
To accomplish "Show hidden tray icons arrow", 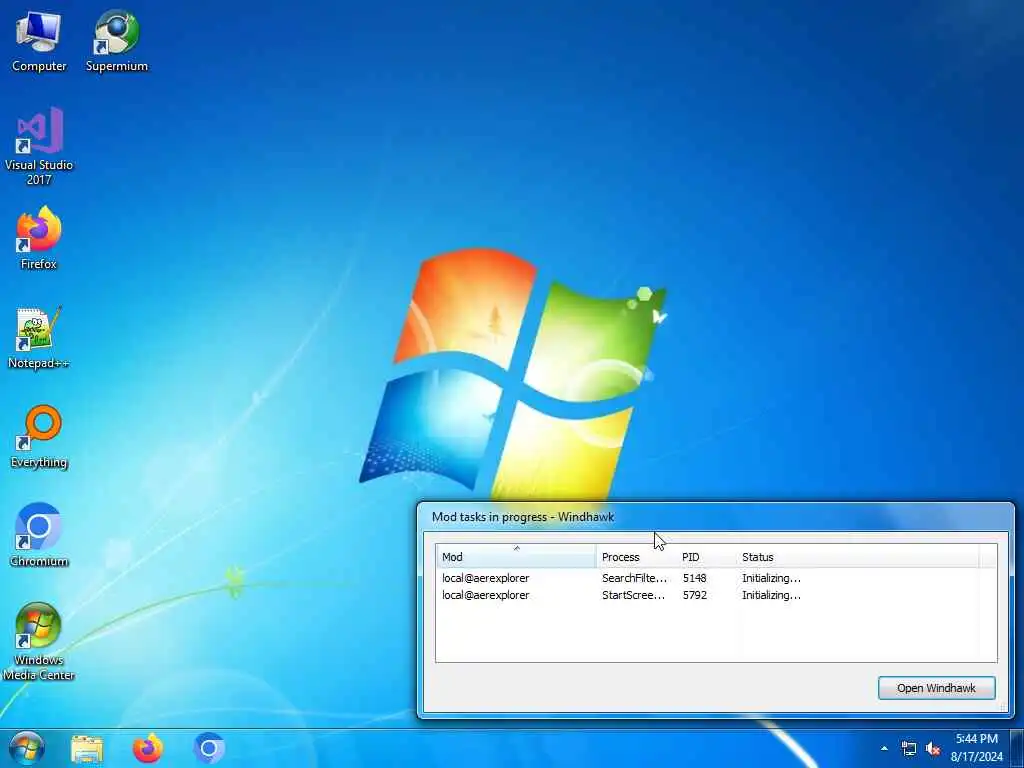I will coord(884,748).
